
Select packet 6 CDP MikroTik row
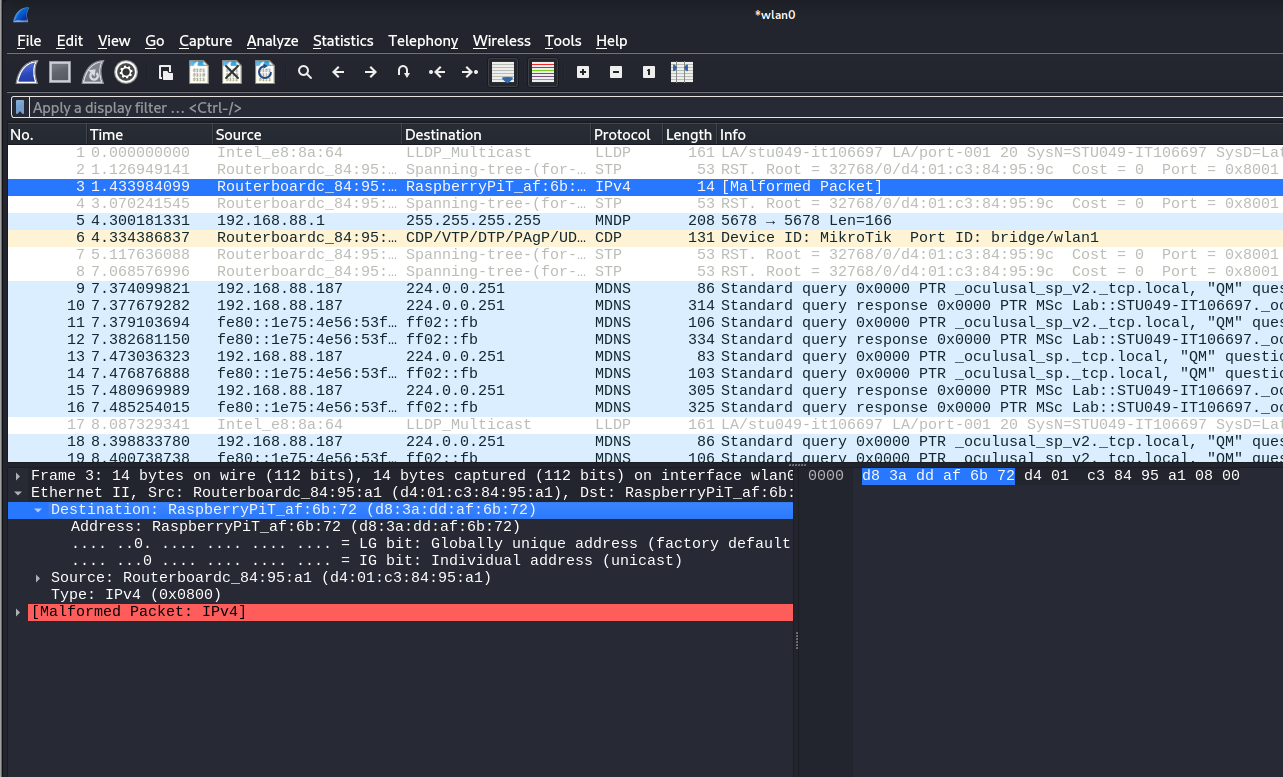(644, 238)
